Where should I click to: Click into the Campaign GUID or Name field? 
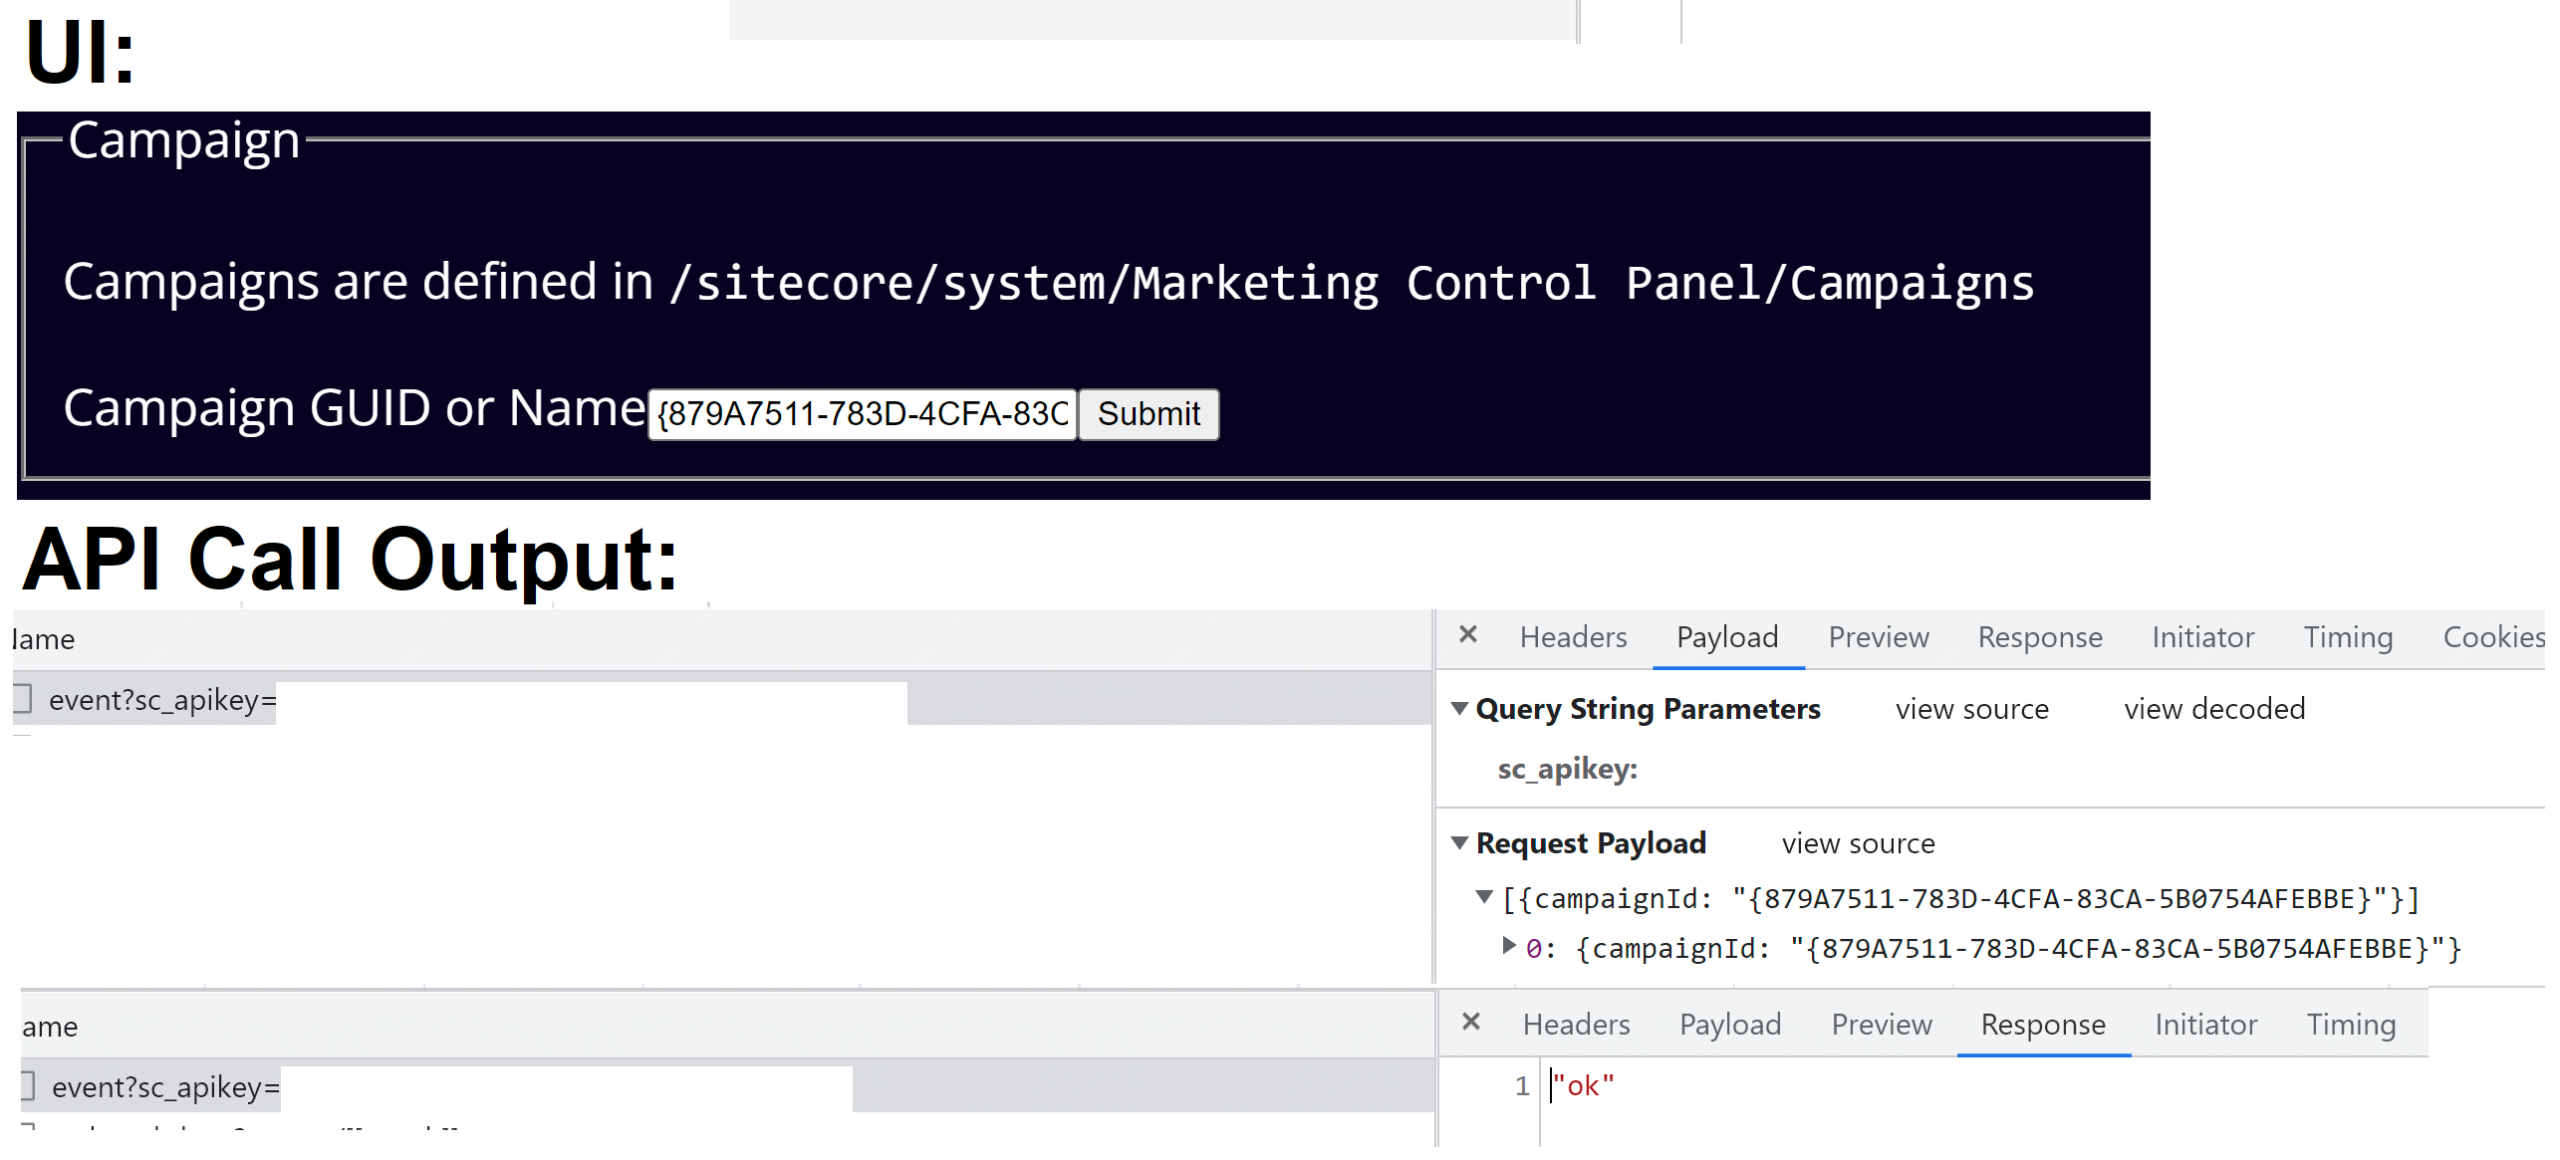[861, 413]
